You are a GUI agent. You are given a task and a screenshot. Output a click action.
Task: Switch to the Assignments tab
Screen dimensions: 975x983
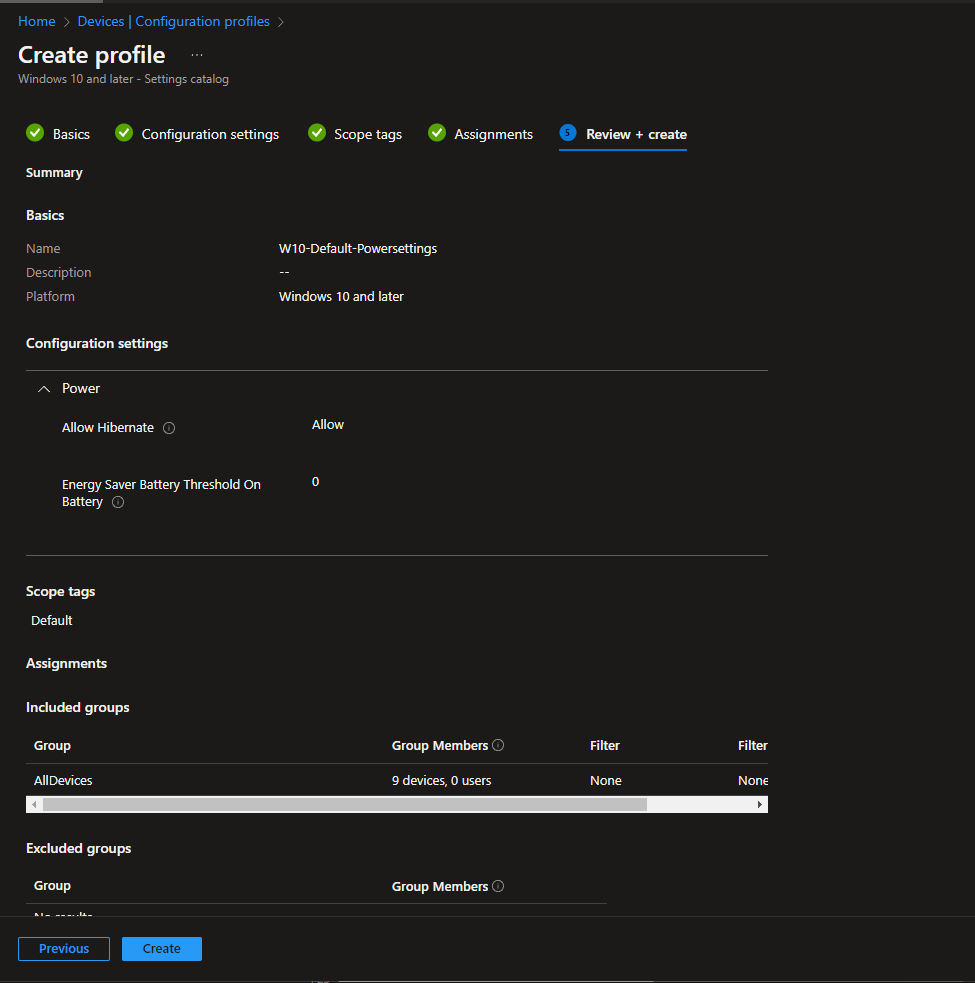point(493,134)
